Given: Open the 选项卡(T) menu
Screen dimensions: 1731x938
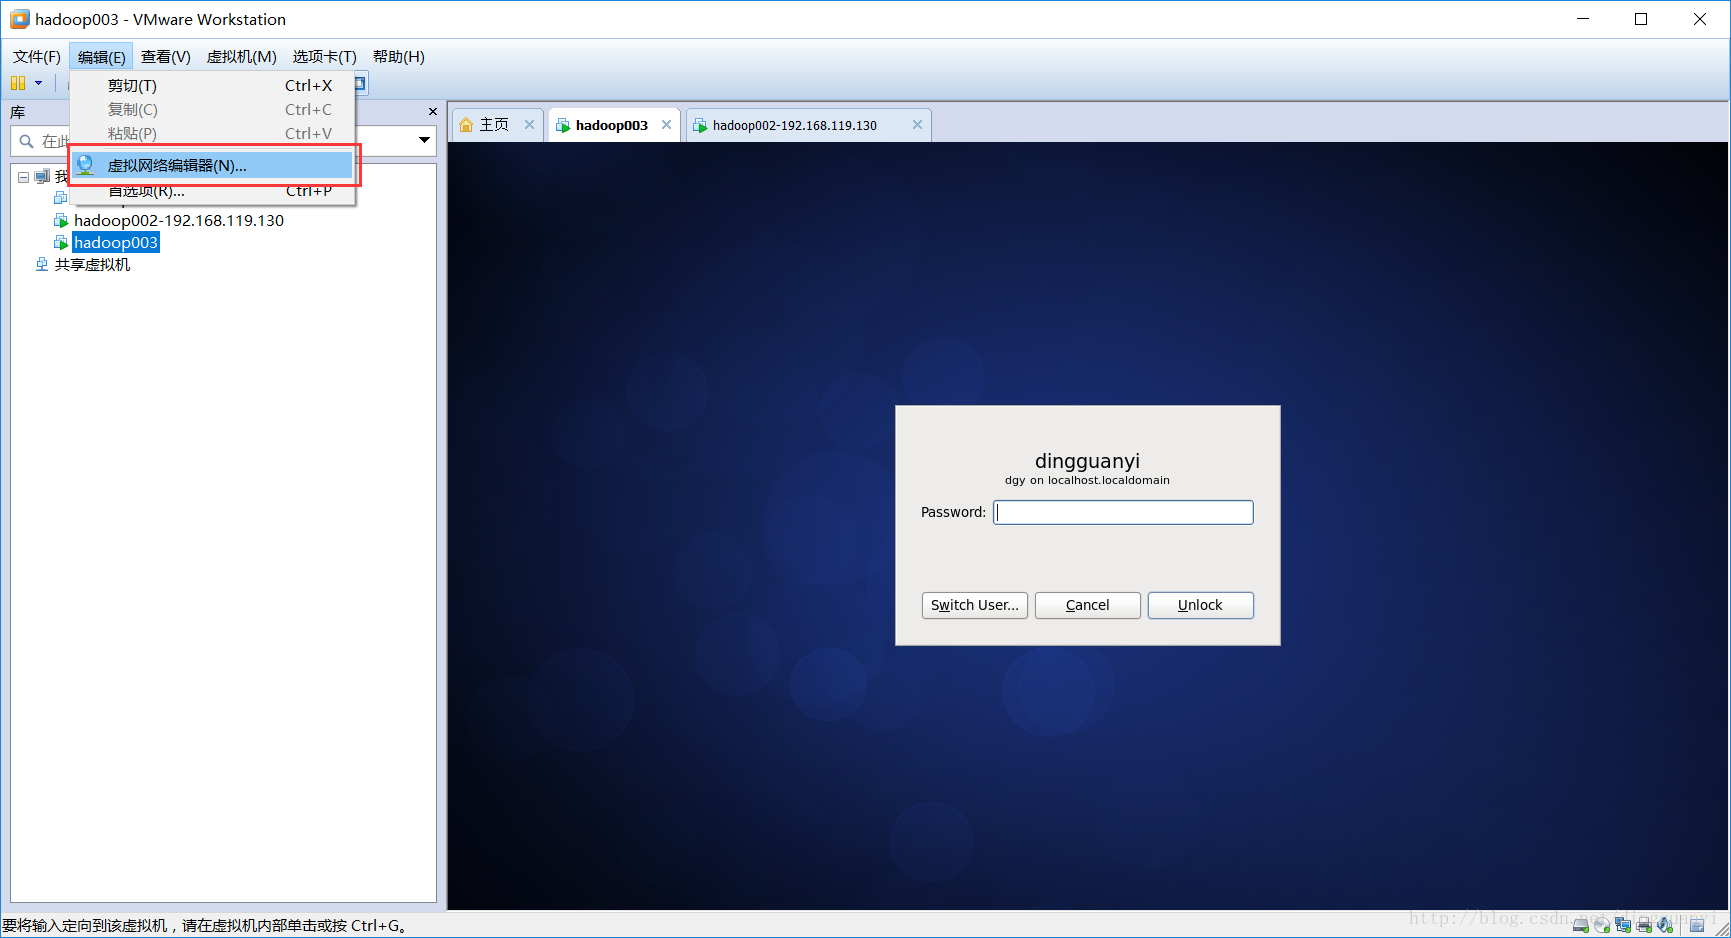Looking at the screenshot, I should (324, 57).
